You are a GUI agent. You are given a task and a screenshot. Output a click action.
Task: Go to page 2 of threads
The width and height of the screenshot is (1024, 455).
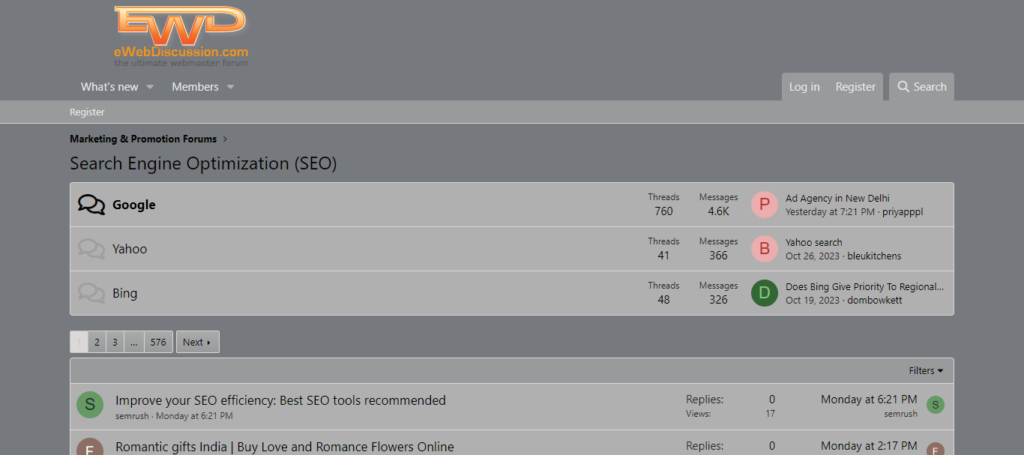coord(97,342)
